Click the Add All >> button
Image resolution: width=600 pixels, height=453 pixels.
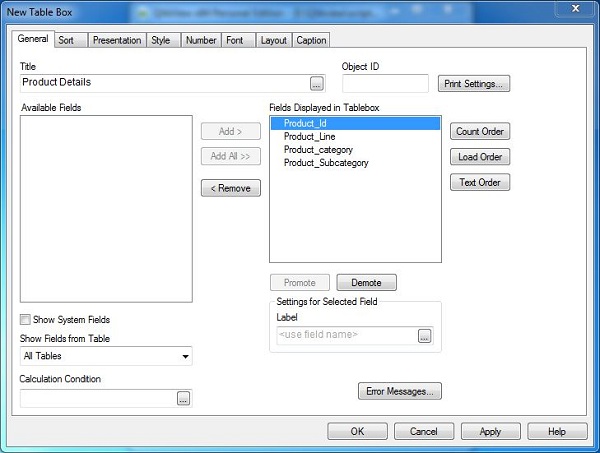(x=231, y=156)
